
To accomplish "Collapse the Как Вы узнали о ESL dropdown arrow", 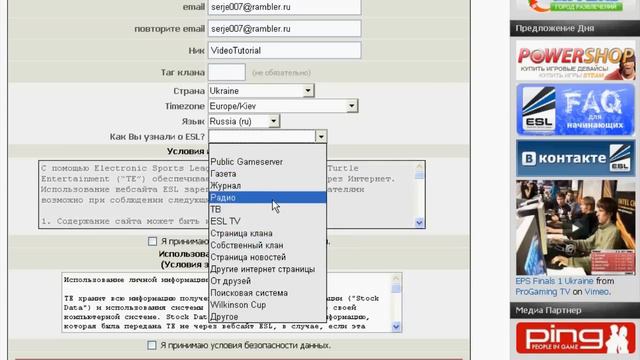I will click(321, 136).
